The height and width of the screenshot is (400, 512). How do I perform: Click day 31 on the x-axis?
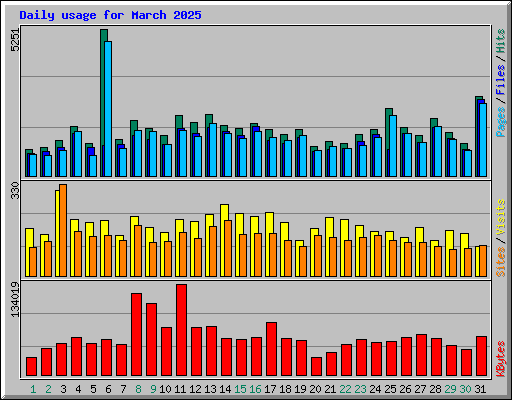(480, 389)
